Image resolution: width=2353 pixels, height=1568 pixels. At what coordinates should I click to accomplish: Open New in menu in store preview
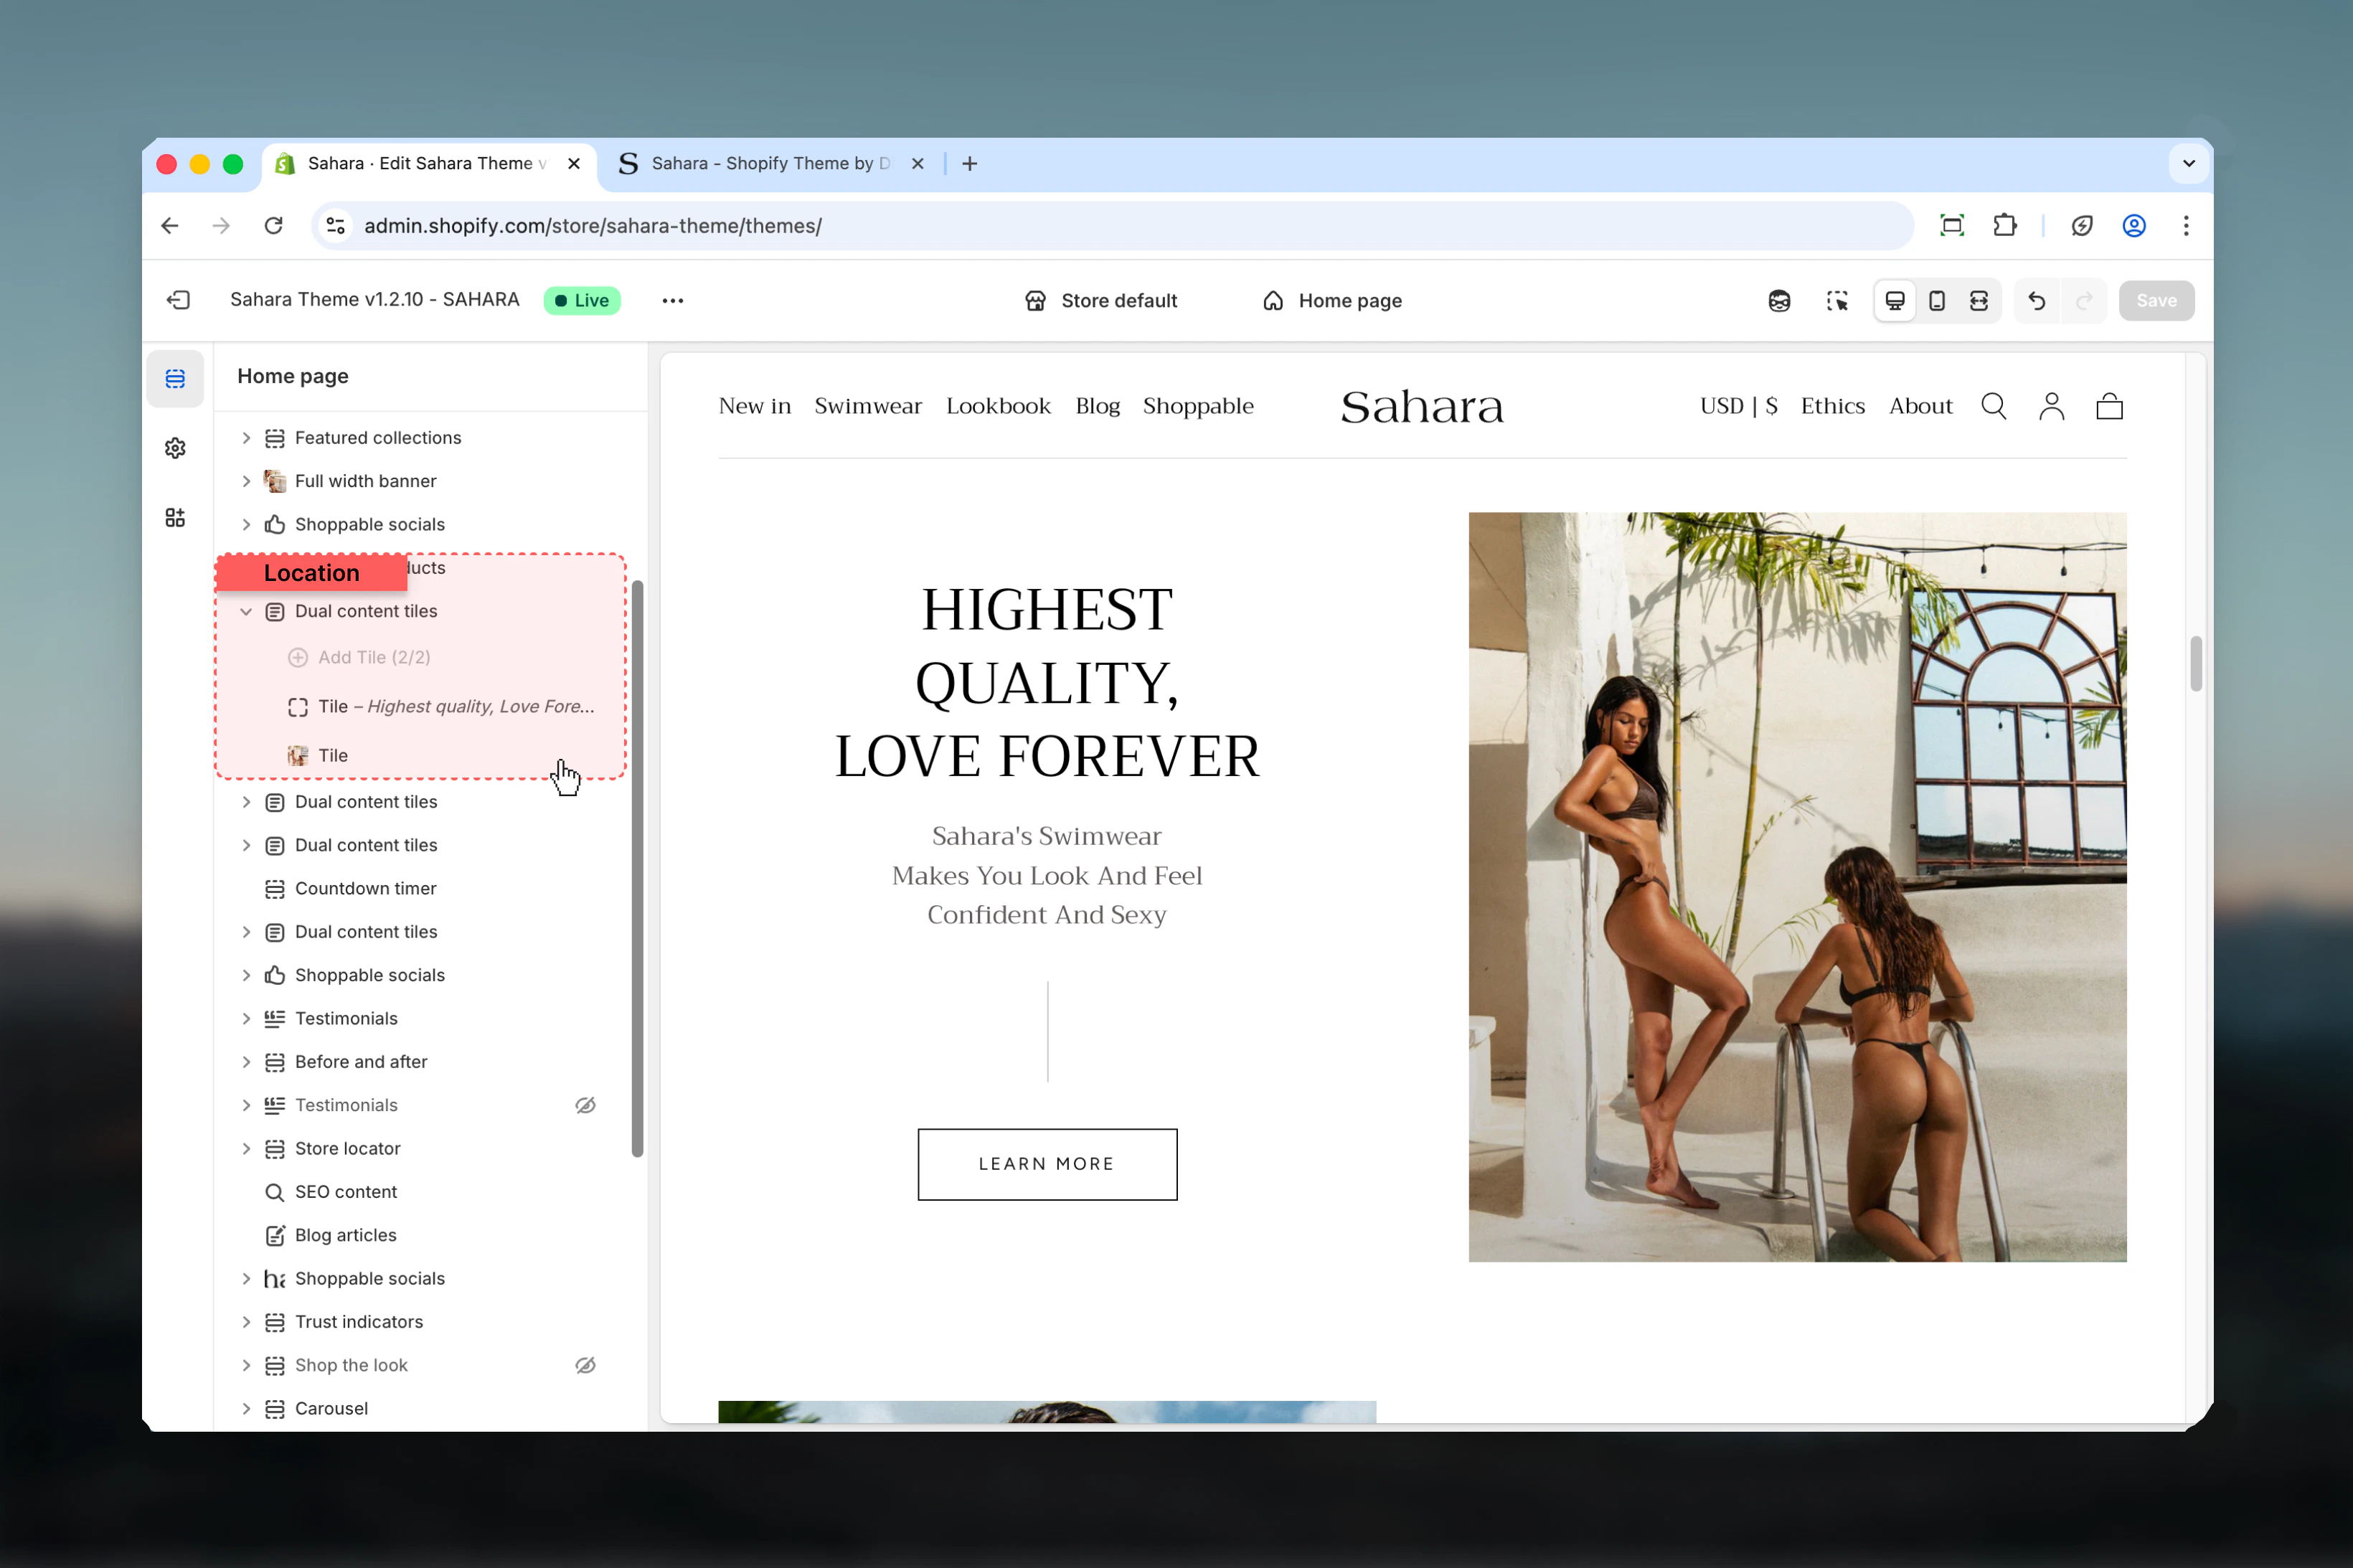755,406
